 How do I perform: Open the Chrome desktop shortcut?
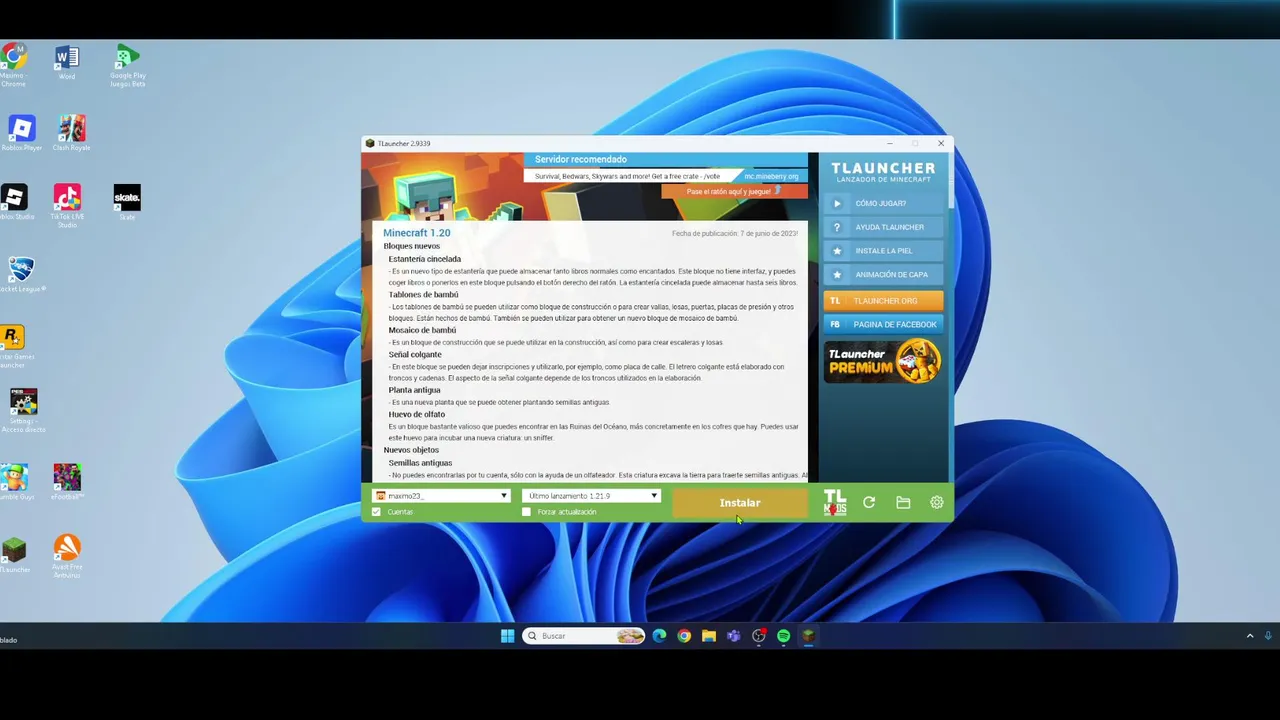pyautogui.click(x=14, y=64)
